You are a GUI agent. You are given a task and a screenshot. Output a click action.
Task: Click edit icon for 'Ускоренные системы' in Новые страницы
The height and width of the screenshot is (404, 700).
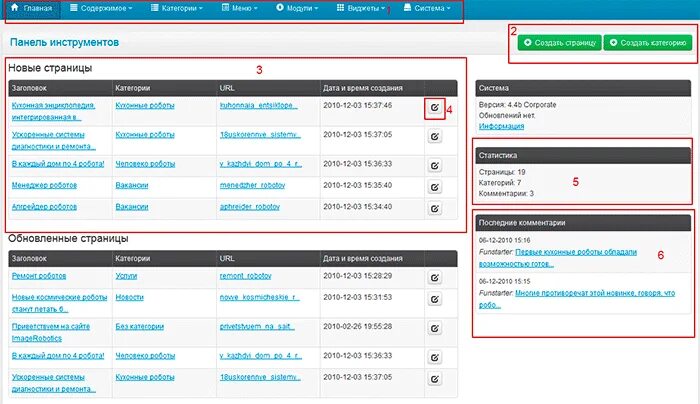pos(434,137)
